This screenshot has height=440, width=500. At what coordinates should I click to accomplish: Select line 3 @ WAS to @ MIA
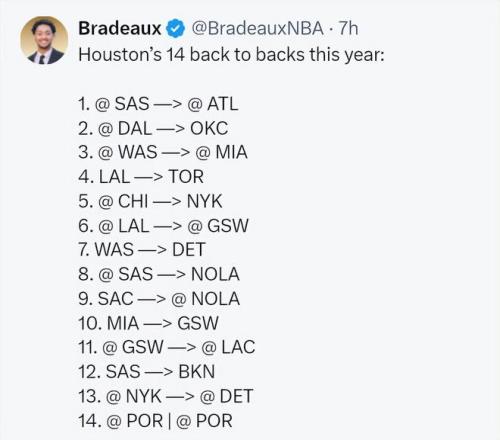click(x=163, y=152)
